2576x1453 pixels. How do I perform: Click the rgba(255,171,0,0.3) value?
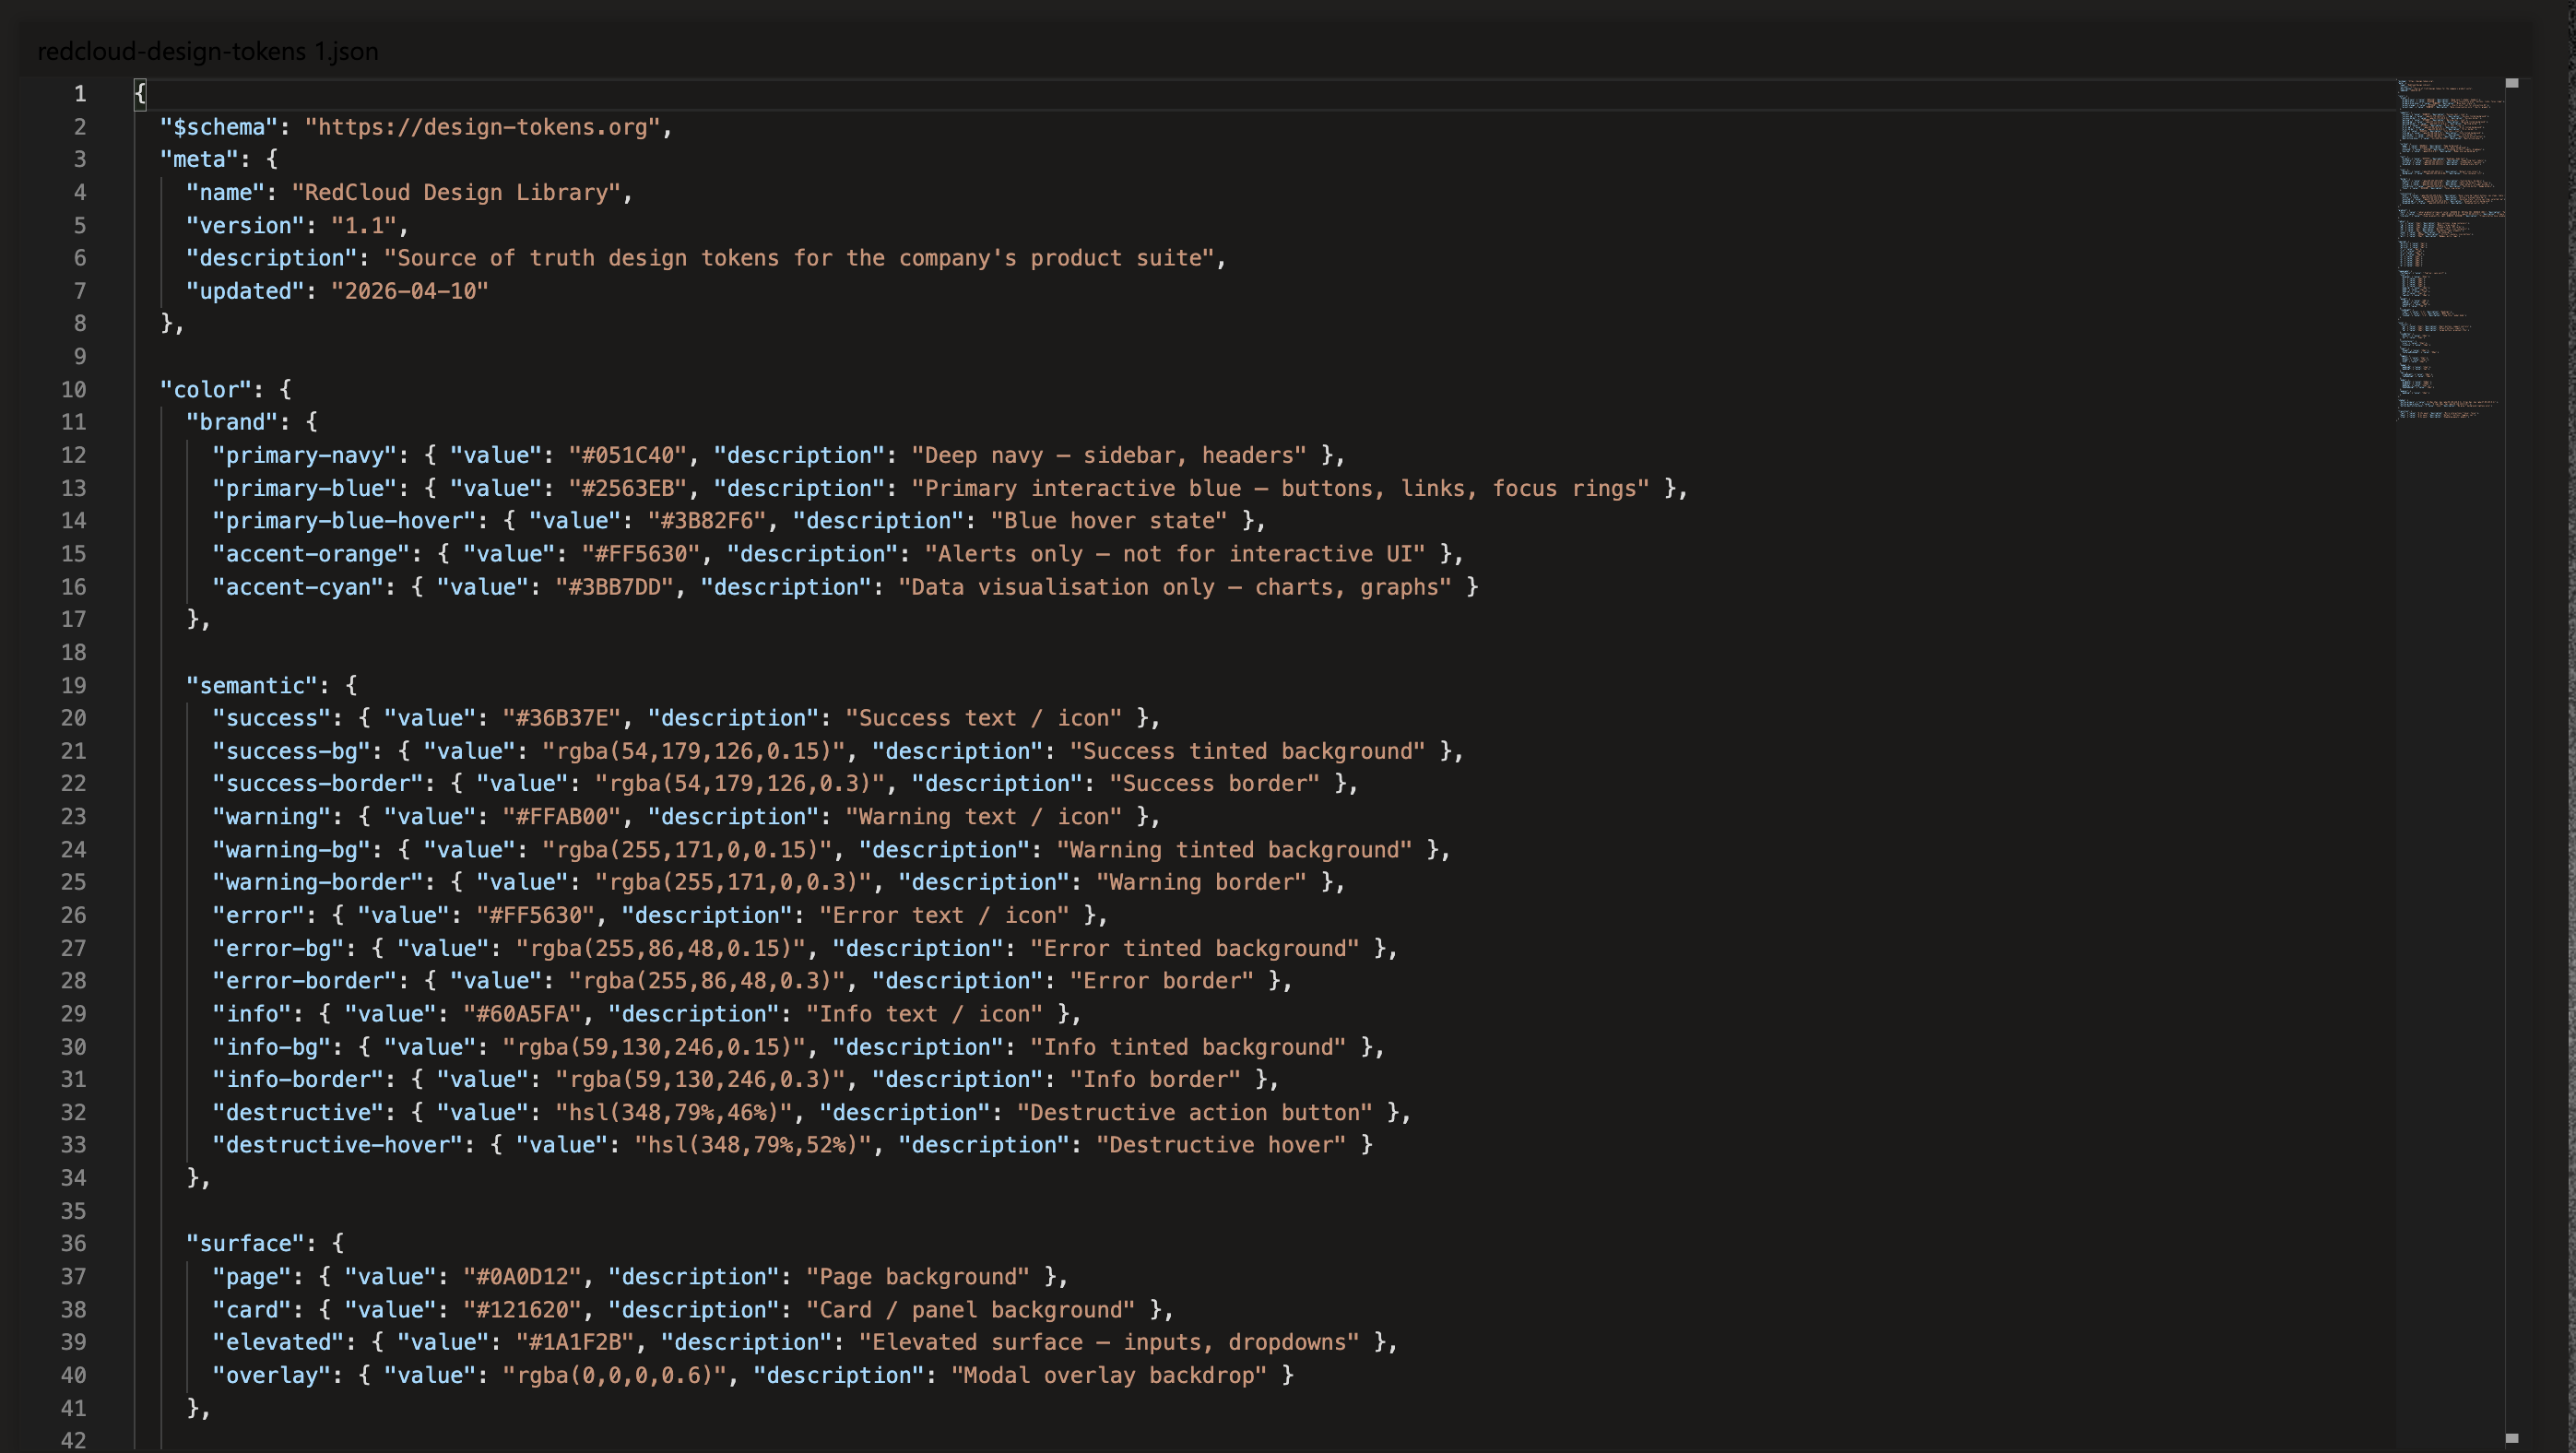click(734, 882)
